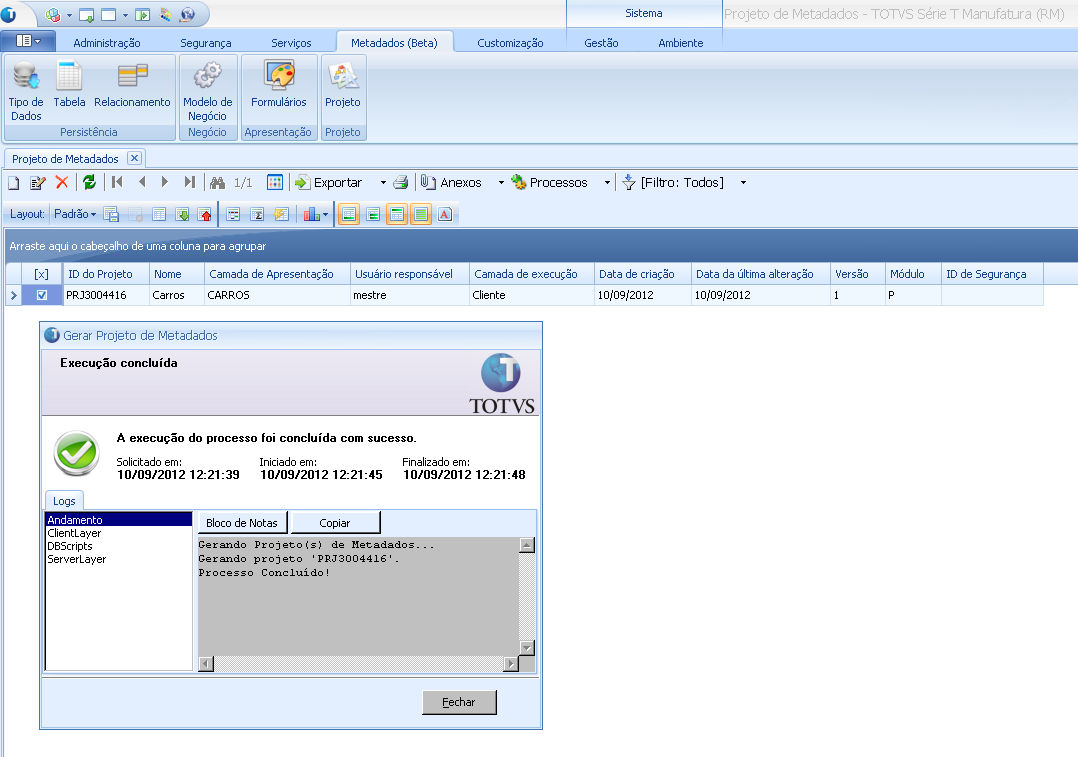Open the Projeto ribbon icon
Image resolution: width=1078 pixels, height=757 pixels.
tap(342, 85)
